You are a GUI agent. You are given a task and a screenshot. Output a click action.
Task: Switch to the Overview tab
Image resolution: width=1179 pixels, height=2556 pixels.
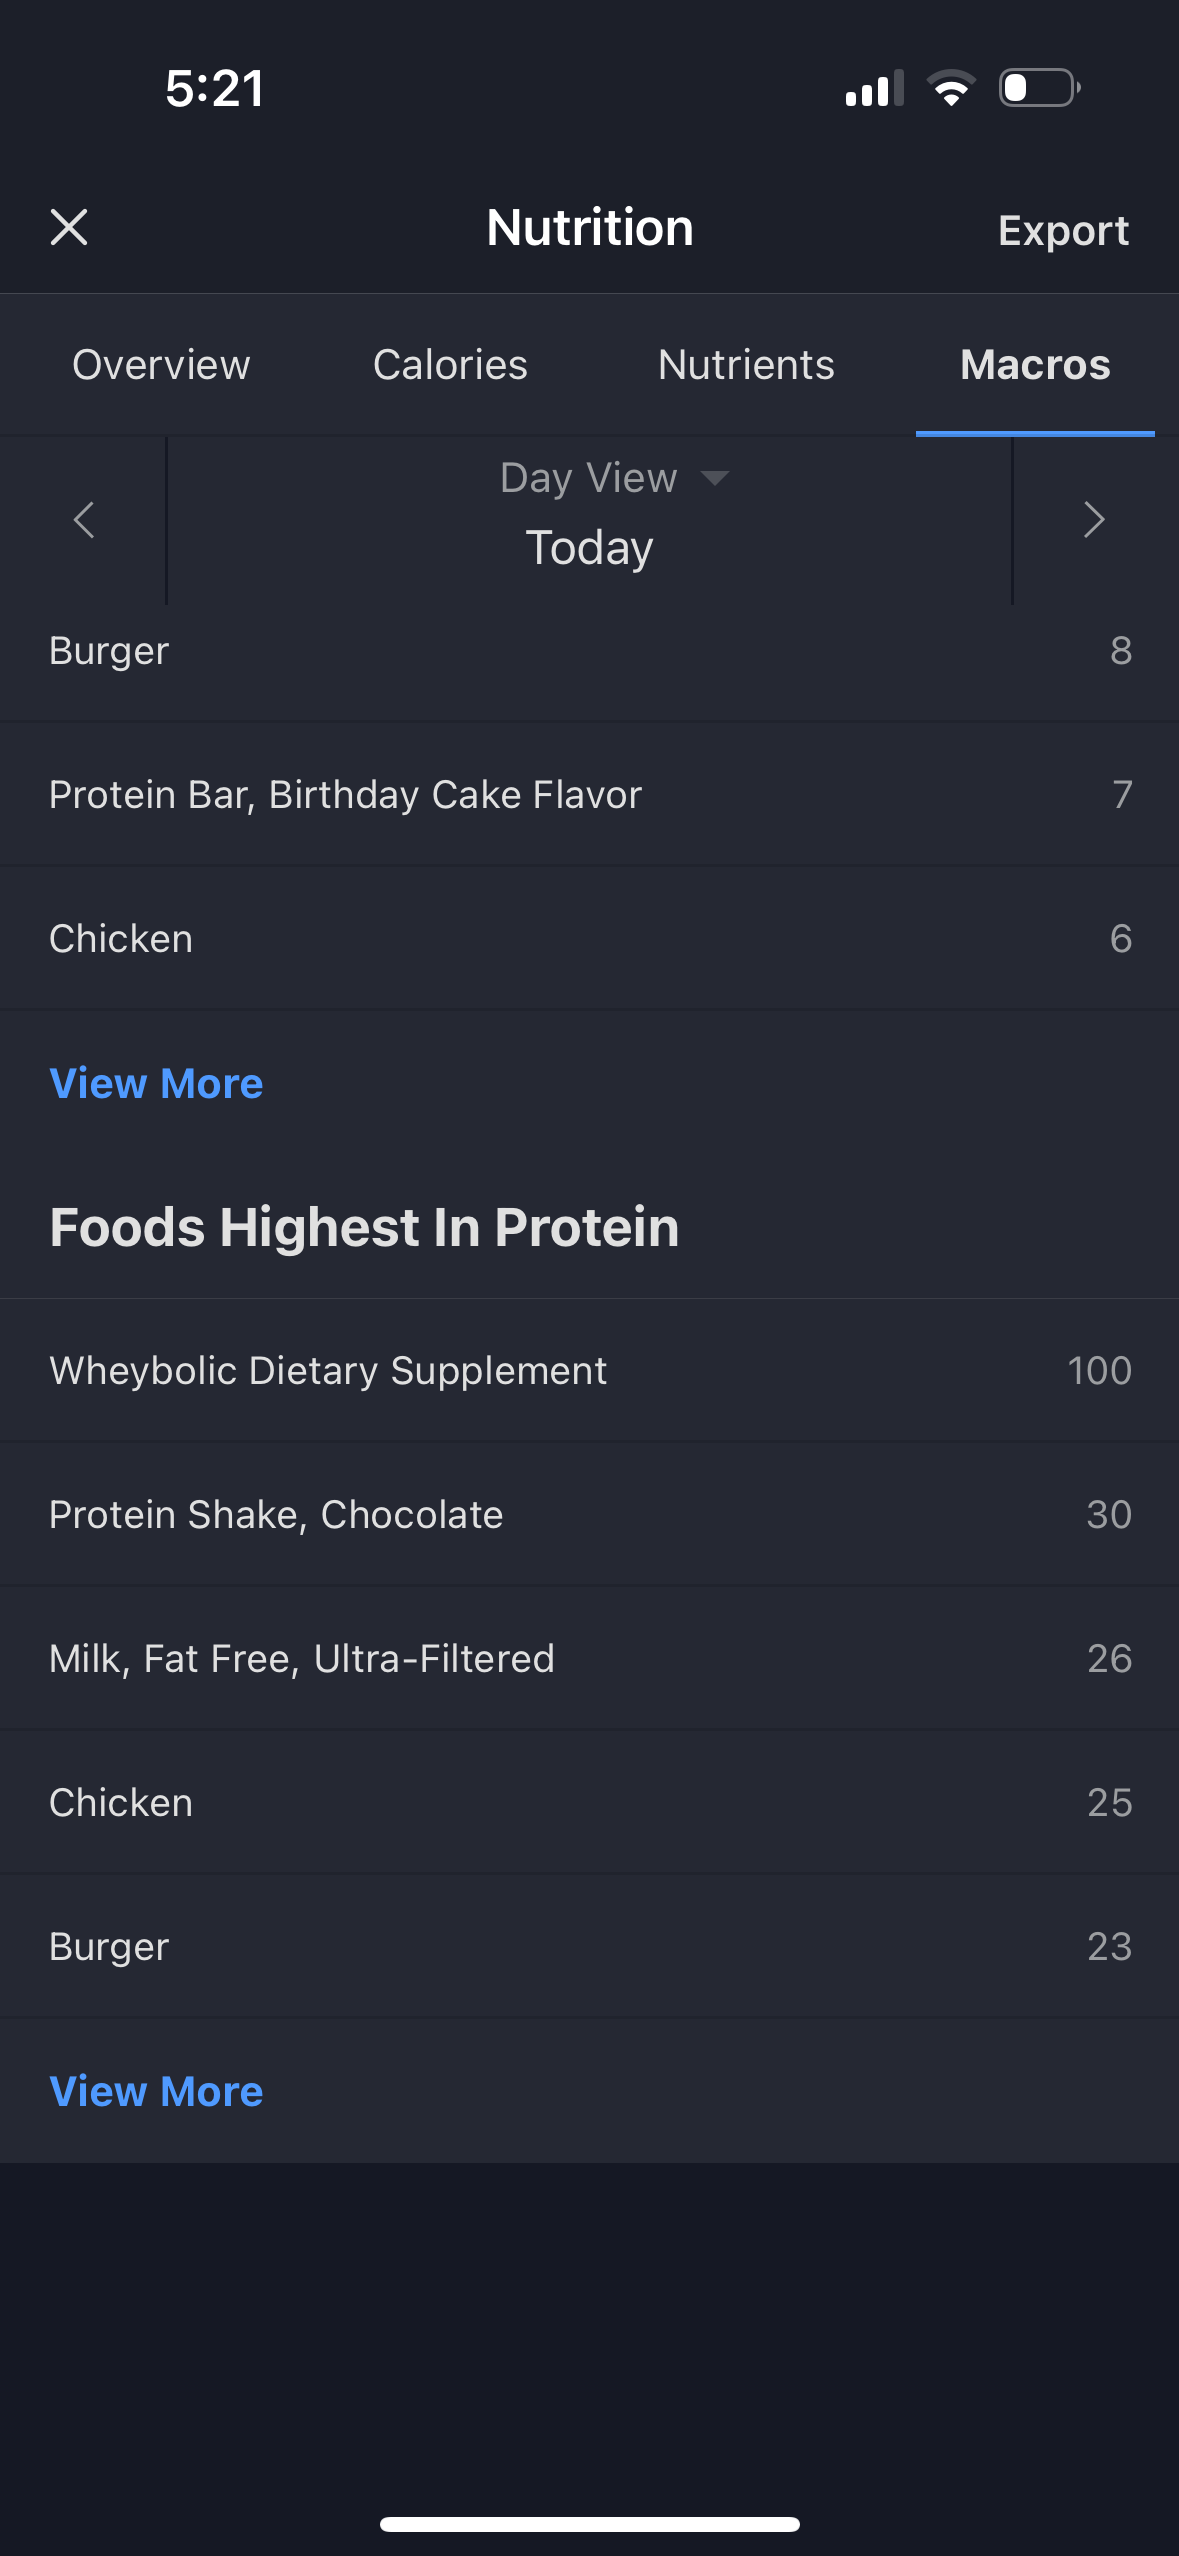[x=161, y=365]
